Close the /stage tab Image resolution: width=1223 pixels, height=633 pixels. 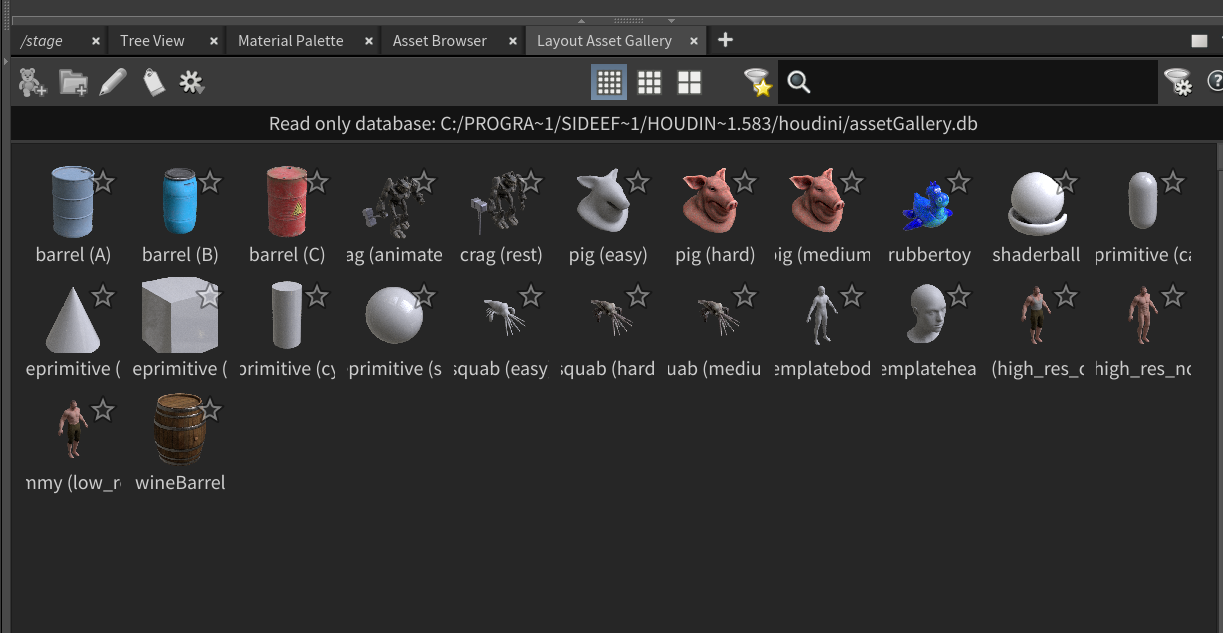click(x=96, y=41)
